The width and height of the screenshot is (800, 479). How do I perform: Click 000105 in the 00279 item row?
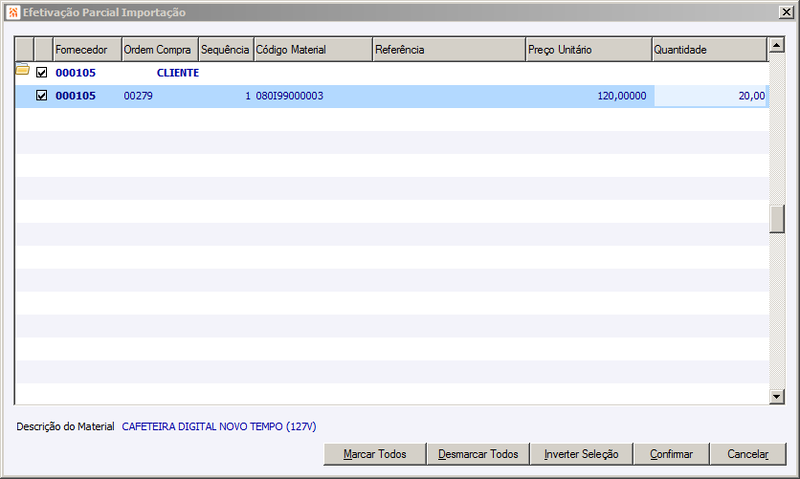[76, 96]
